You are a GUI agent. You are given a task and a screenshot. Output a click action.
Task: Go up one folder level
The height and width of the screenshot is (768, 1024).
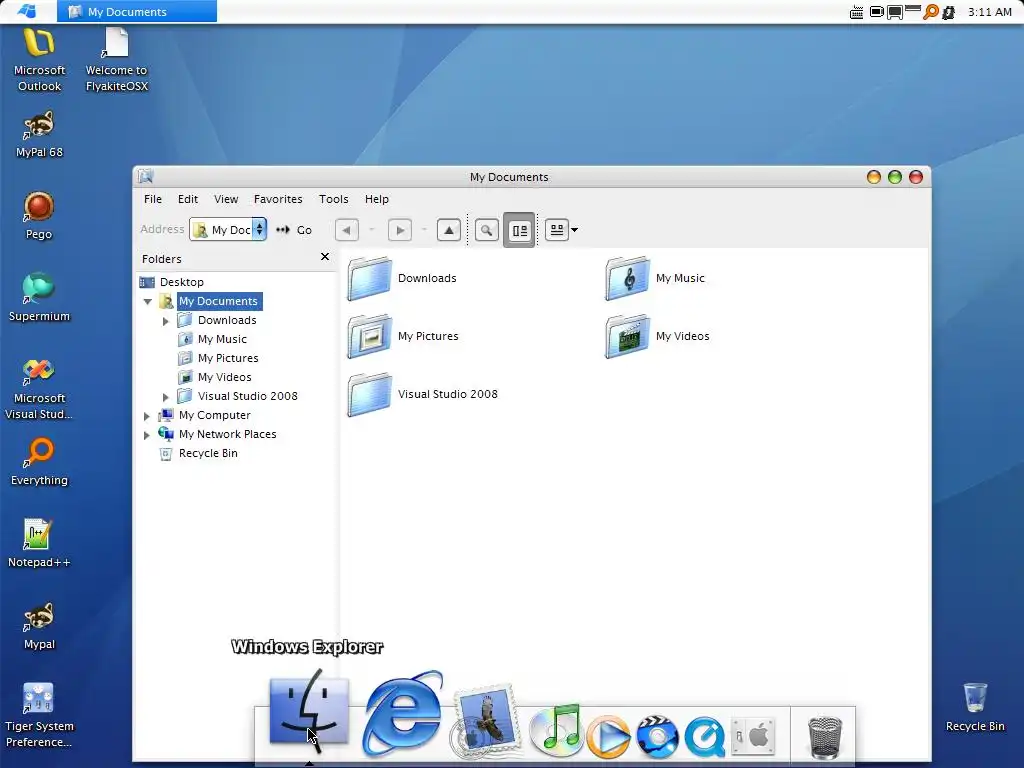click(x=449, y=230)
